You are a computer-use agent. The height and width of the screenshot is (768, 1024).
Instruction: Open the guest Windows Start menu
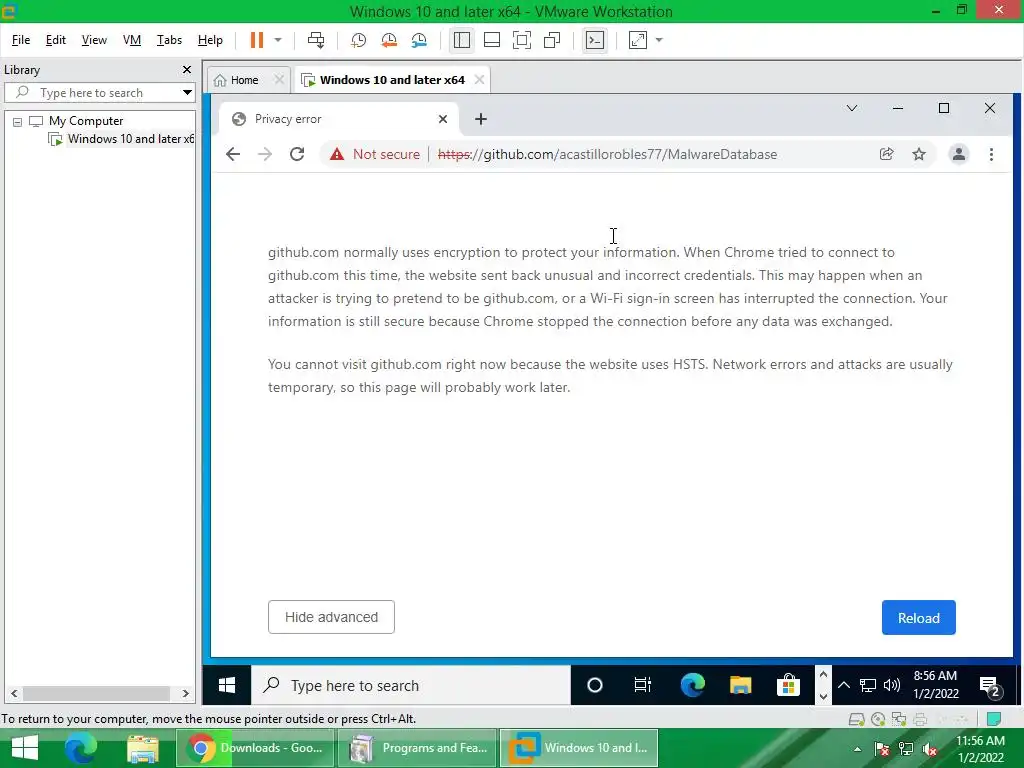click(227, 685)
